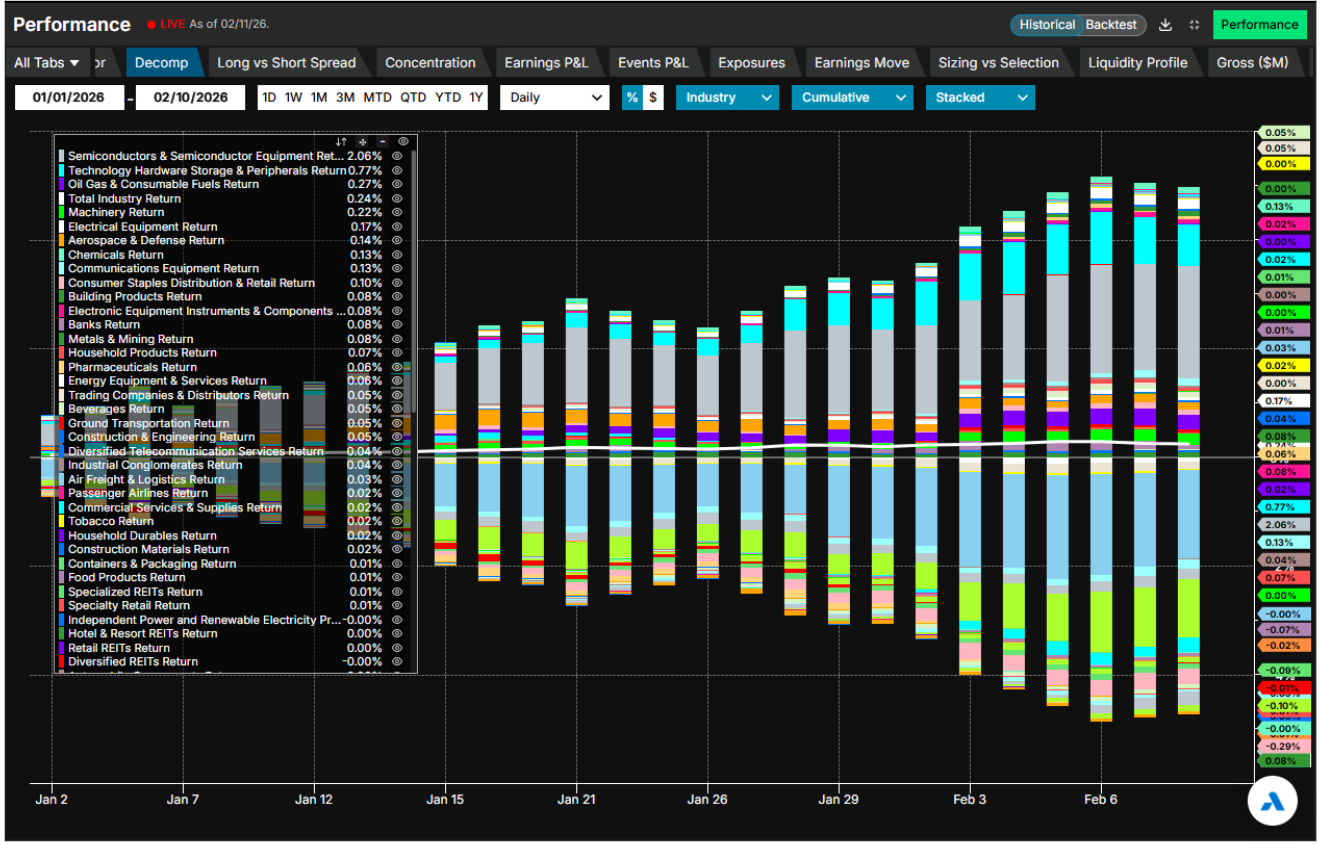Screen dimensions: 1320x844
Task: Click the legend move/drag handle icon
Action: (x=363, y=142)
